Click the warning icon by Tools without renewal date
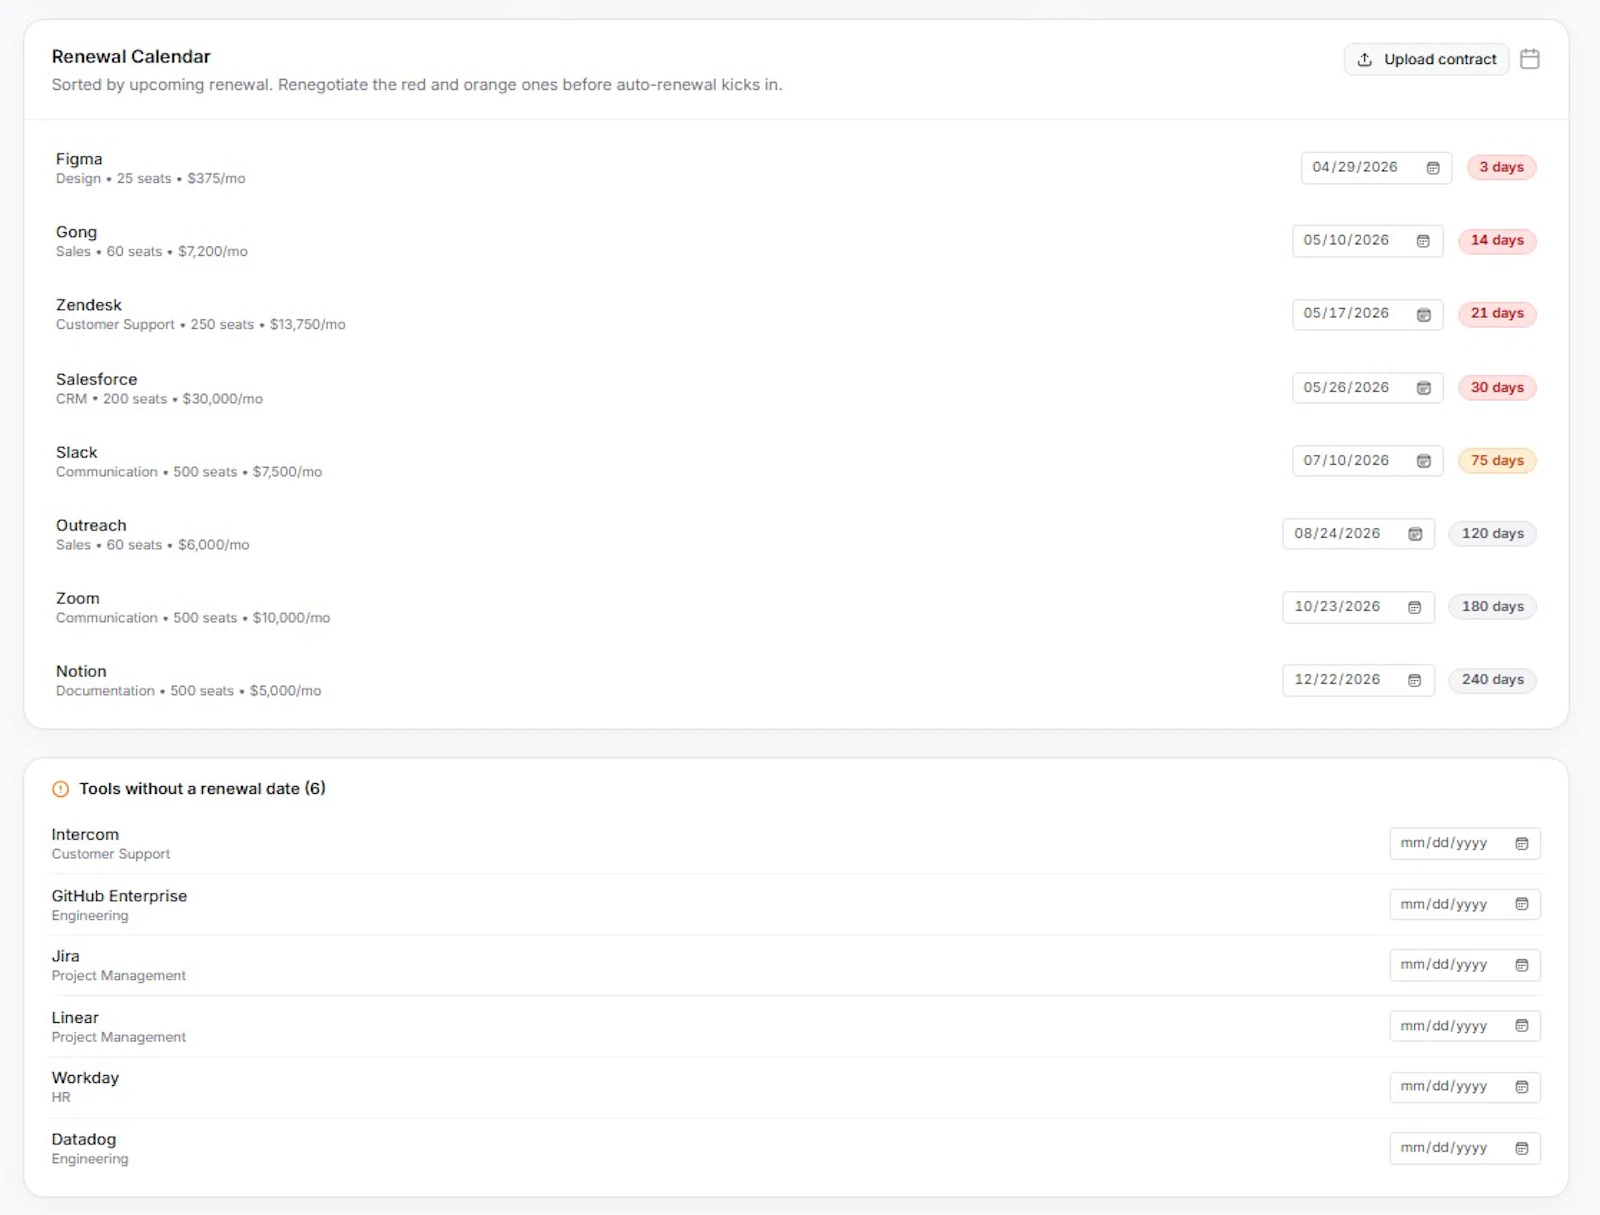This screenshot has width=1600, height=1215. click(x=60, y=789)
